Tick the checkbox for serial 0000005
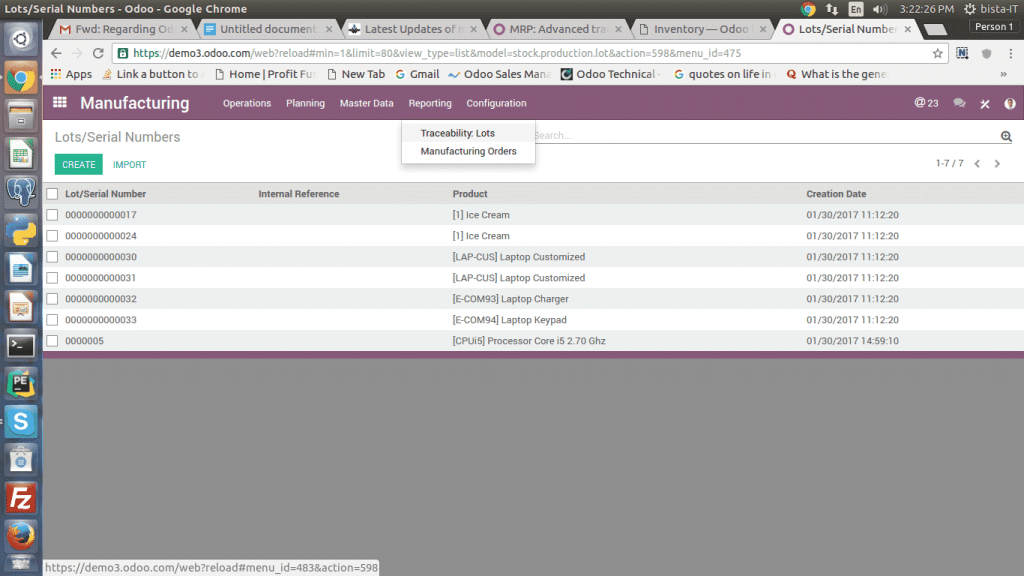Screen dimensions: 1024x576 51,341
